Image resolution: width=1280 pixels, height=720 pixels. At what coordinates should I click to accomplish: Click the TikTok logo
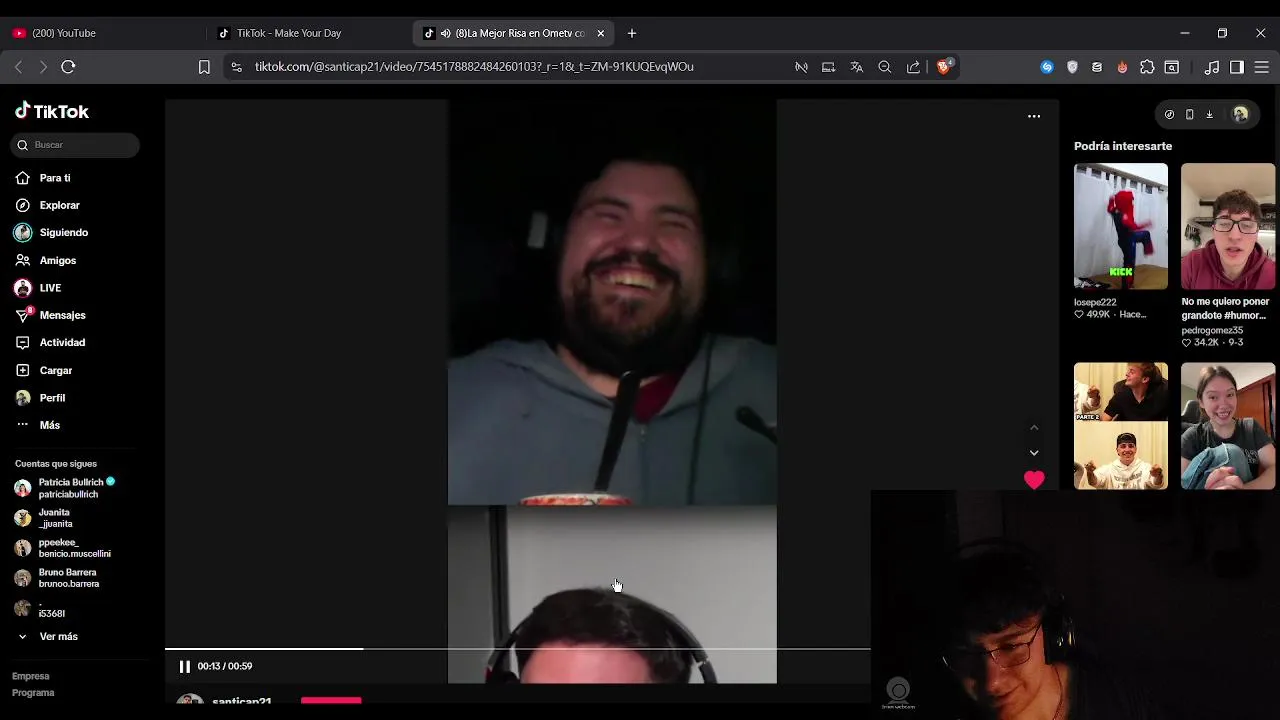click(x=52, y=111)
